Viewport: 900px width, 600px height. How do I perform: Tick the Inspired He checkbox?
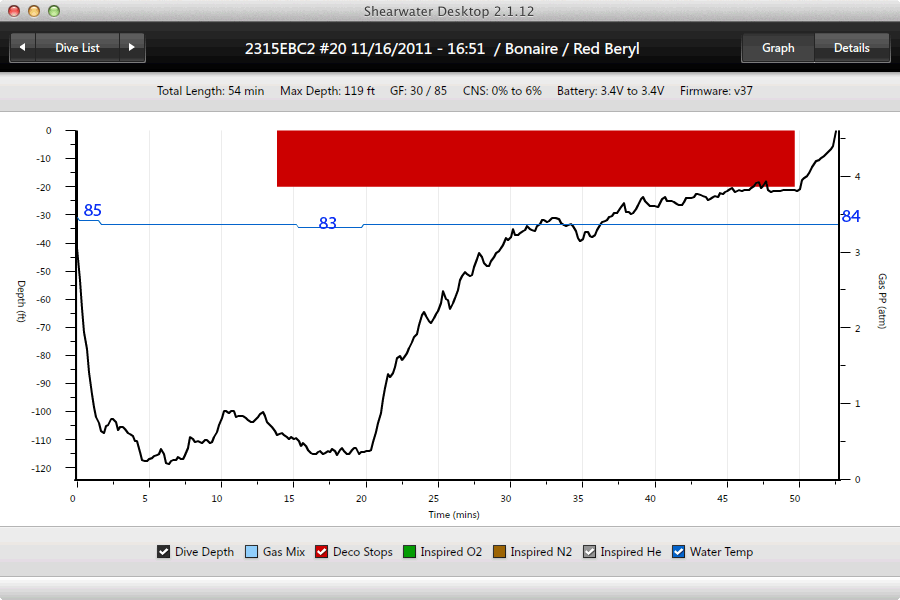[x=590, y=552]
